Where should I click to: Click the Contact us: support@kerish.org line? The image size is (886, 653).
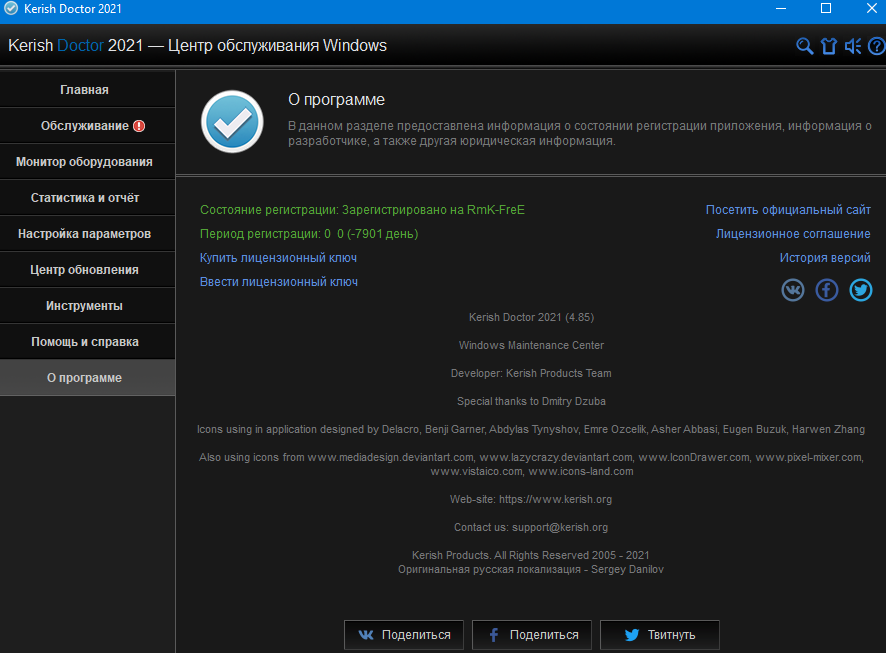(x=531, y=528)
